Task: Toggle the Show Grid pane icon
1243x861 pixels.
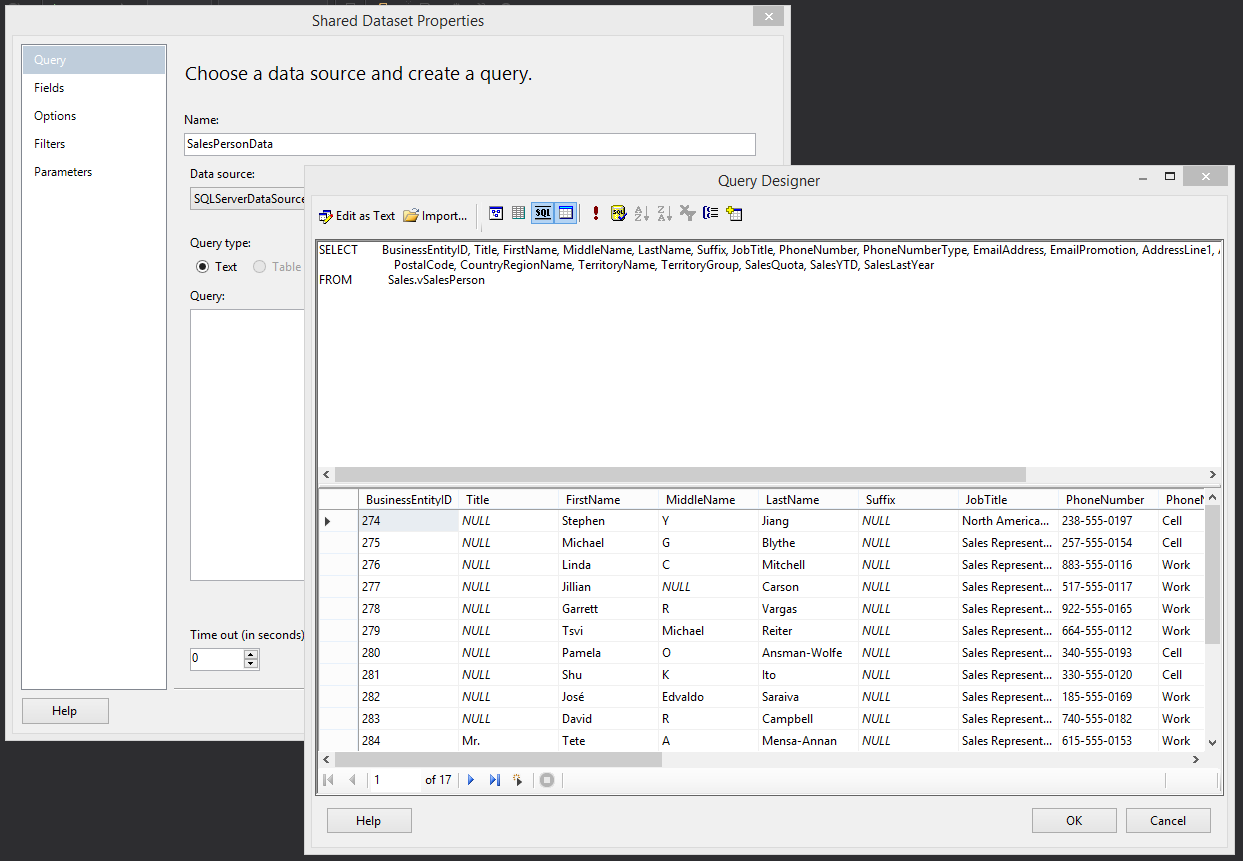Action: [518, 213]
